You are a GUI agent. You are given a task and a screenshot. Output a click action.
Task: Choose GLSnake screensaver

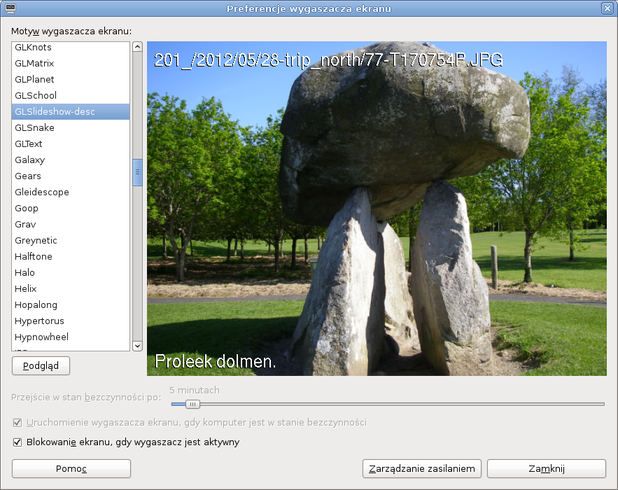pos(71,128)
